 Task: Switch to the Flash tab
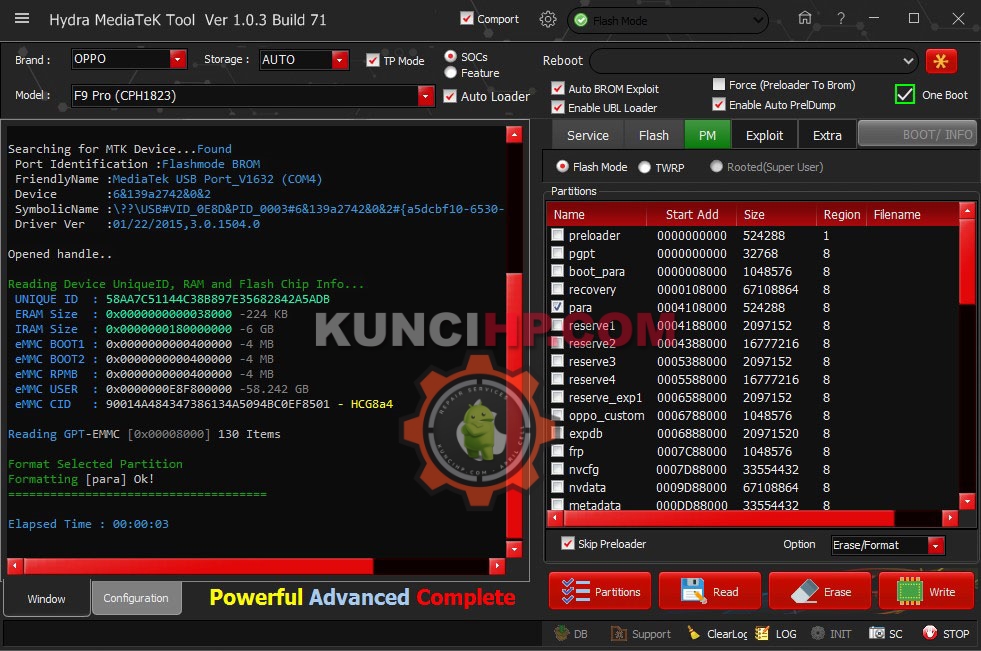click(x=654, y=135)
